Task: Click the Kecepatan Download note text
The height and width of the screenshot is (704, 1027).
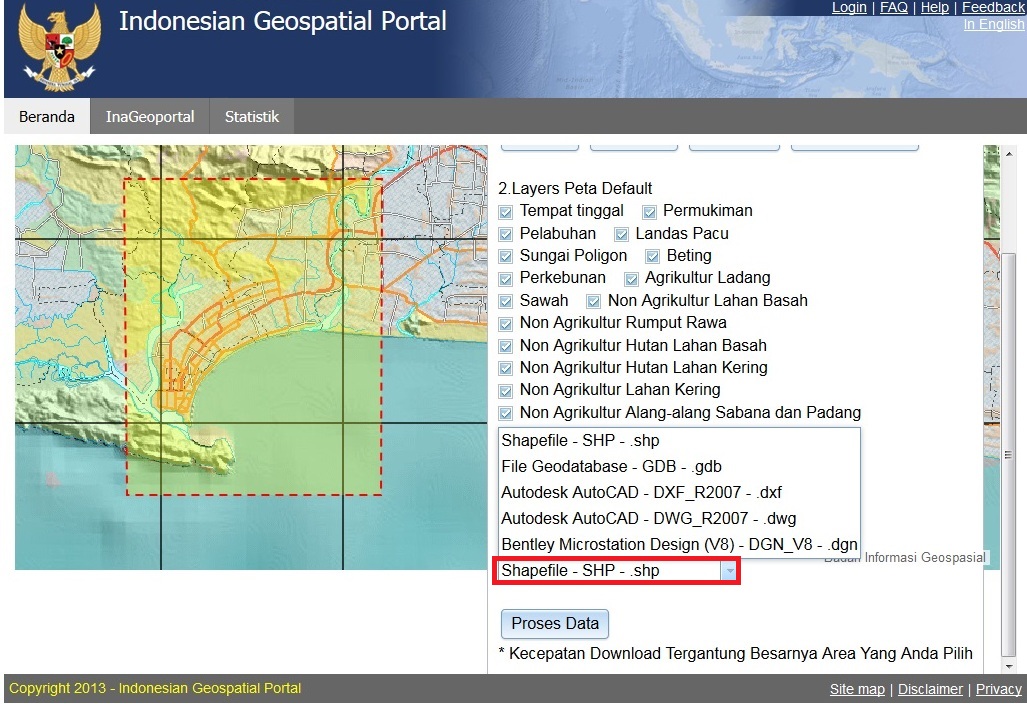Action: pos(736,654)
